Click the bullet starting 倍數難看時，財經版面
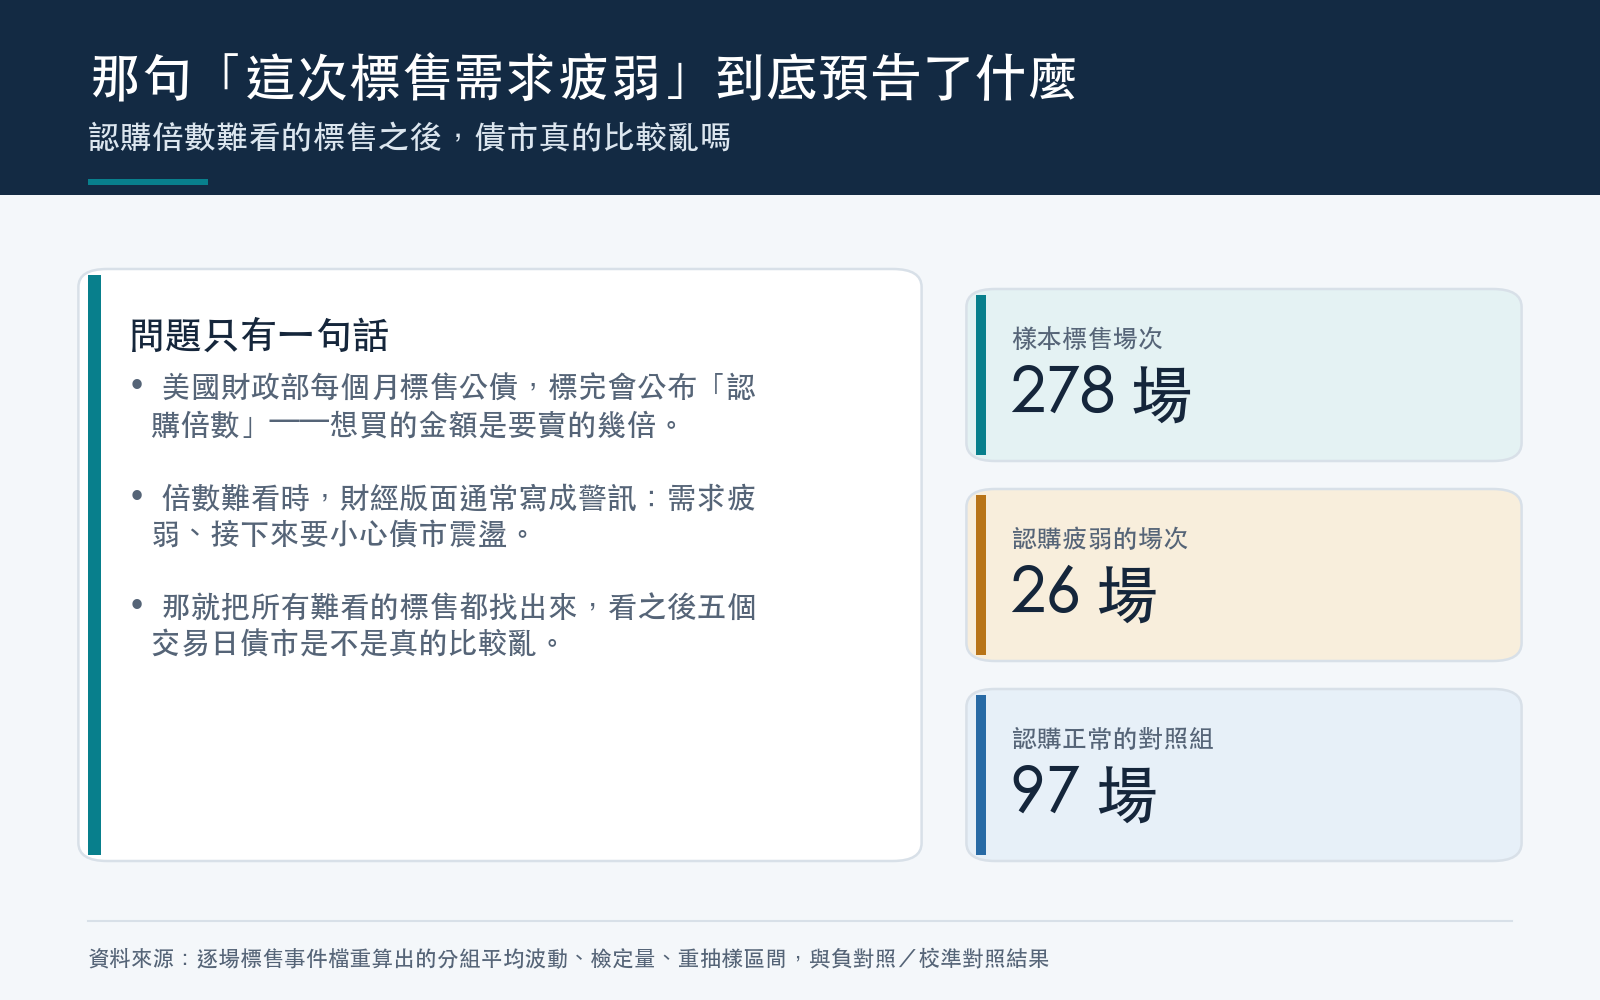Viewport: 1600px width, 1000px height. point(443,516)
